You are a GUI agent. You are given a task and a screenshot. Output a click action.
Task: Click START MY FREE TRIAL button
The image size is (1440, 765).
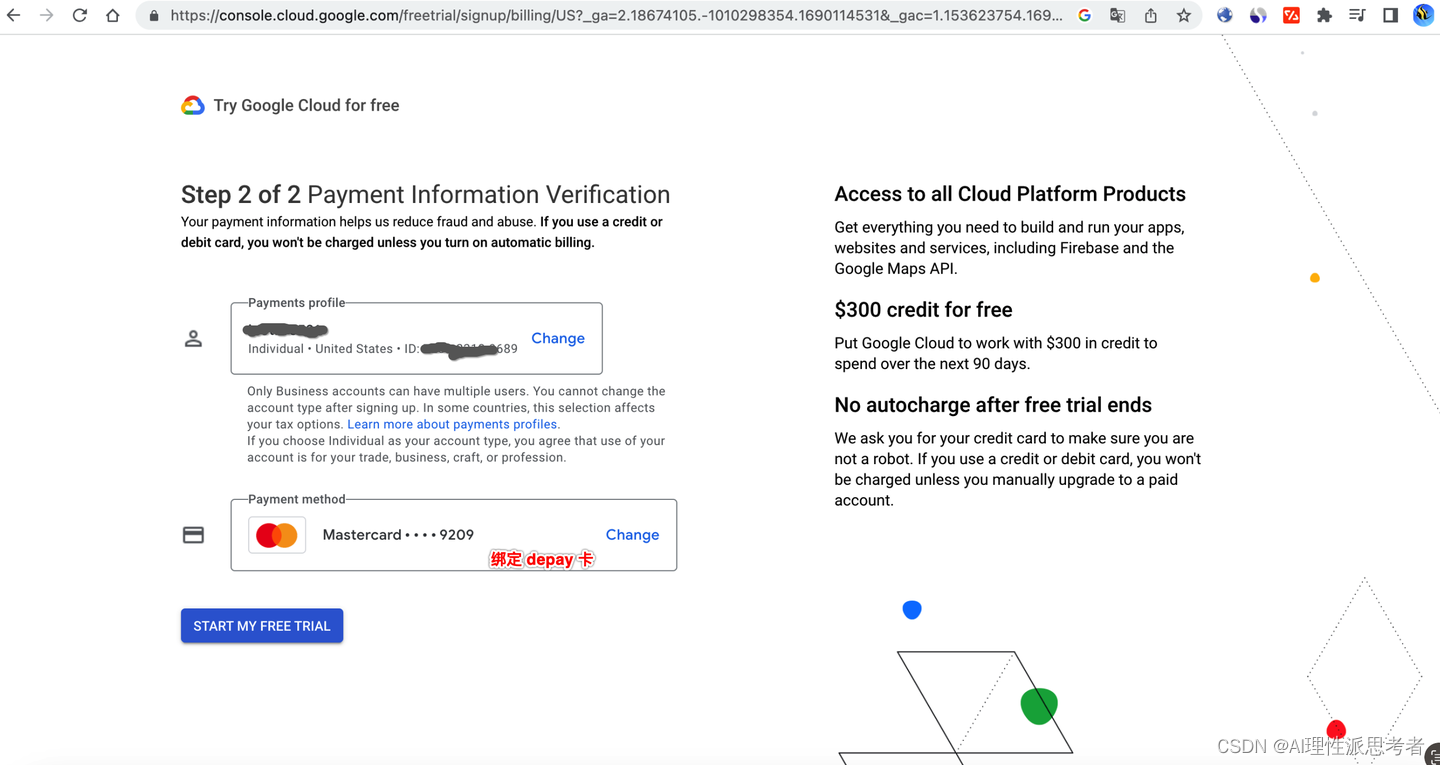[x=262, y=626]
